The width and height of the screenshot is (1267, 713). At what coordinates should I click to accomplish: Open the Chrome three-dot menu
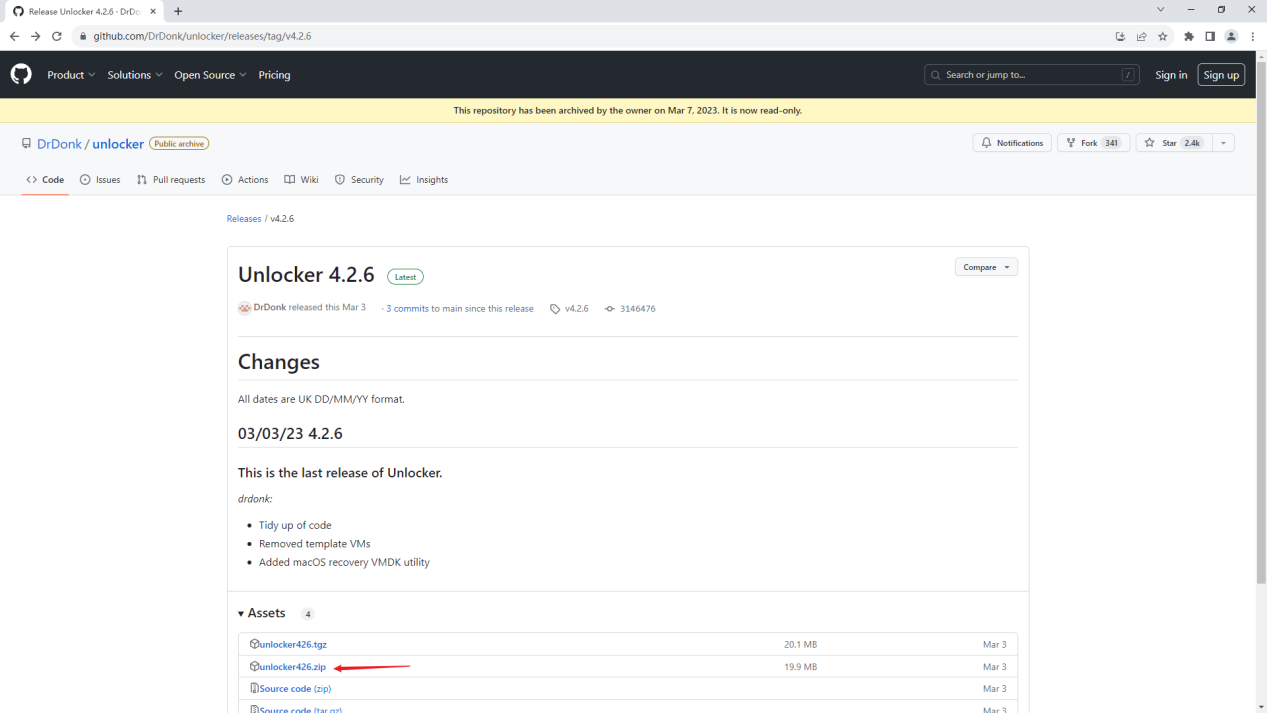(x=1253, y=36)
